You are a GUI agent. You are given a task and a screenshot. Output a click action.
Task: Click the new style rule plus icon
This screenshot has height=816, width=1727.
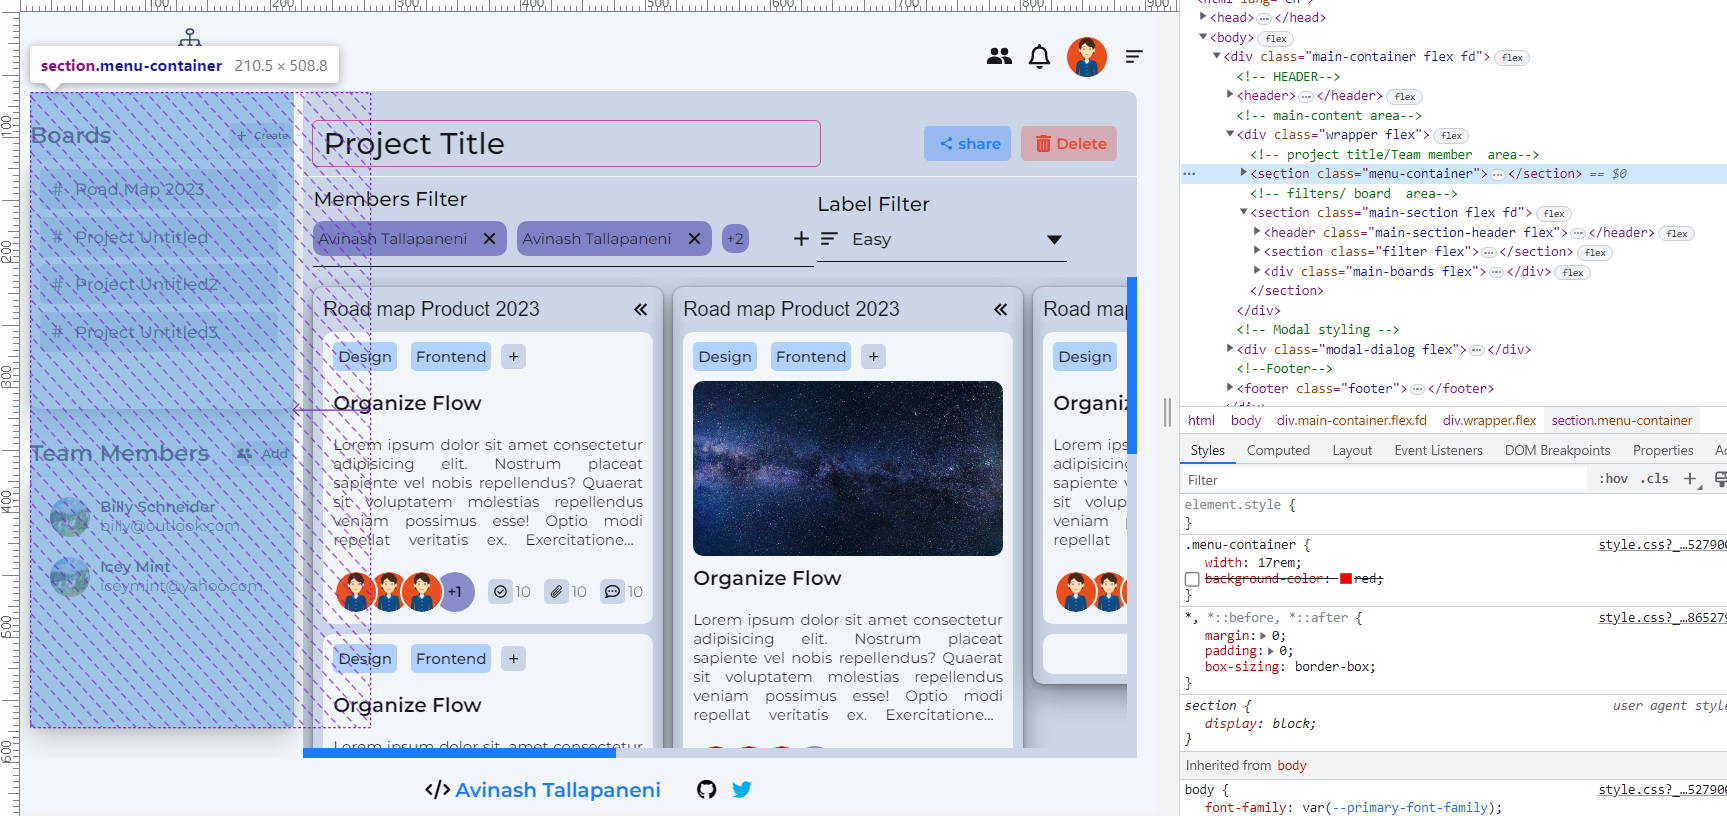1690,479
